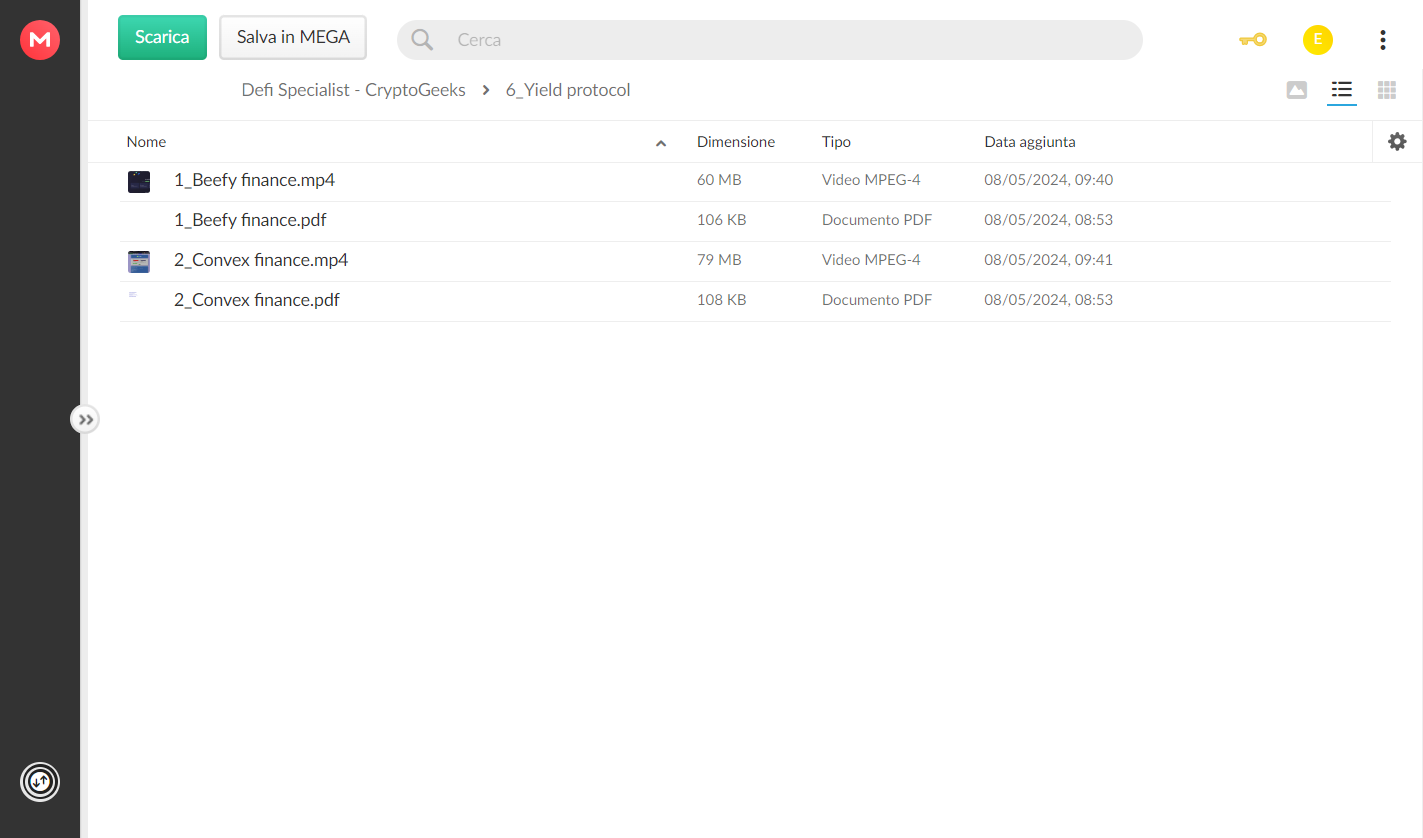Sort by Data aggiunta column header
1423x838 pixels.
point(1030,142)
